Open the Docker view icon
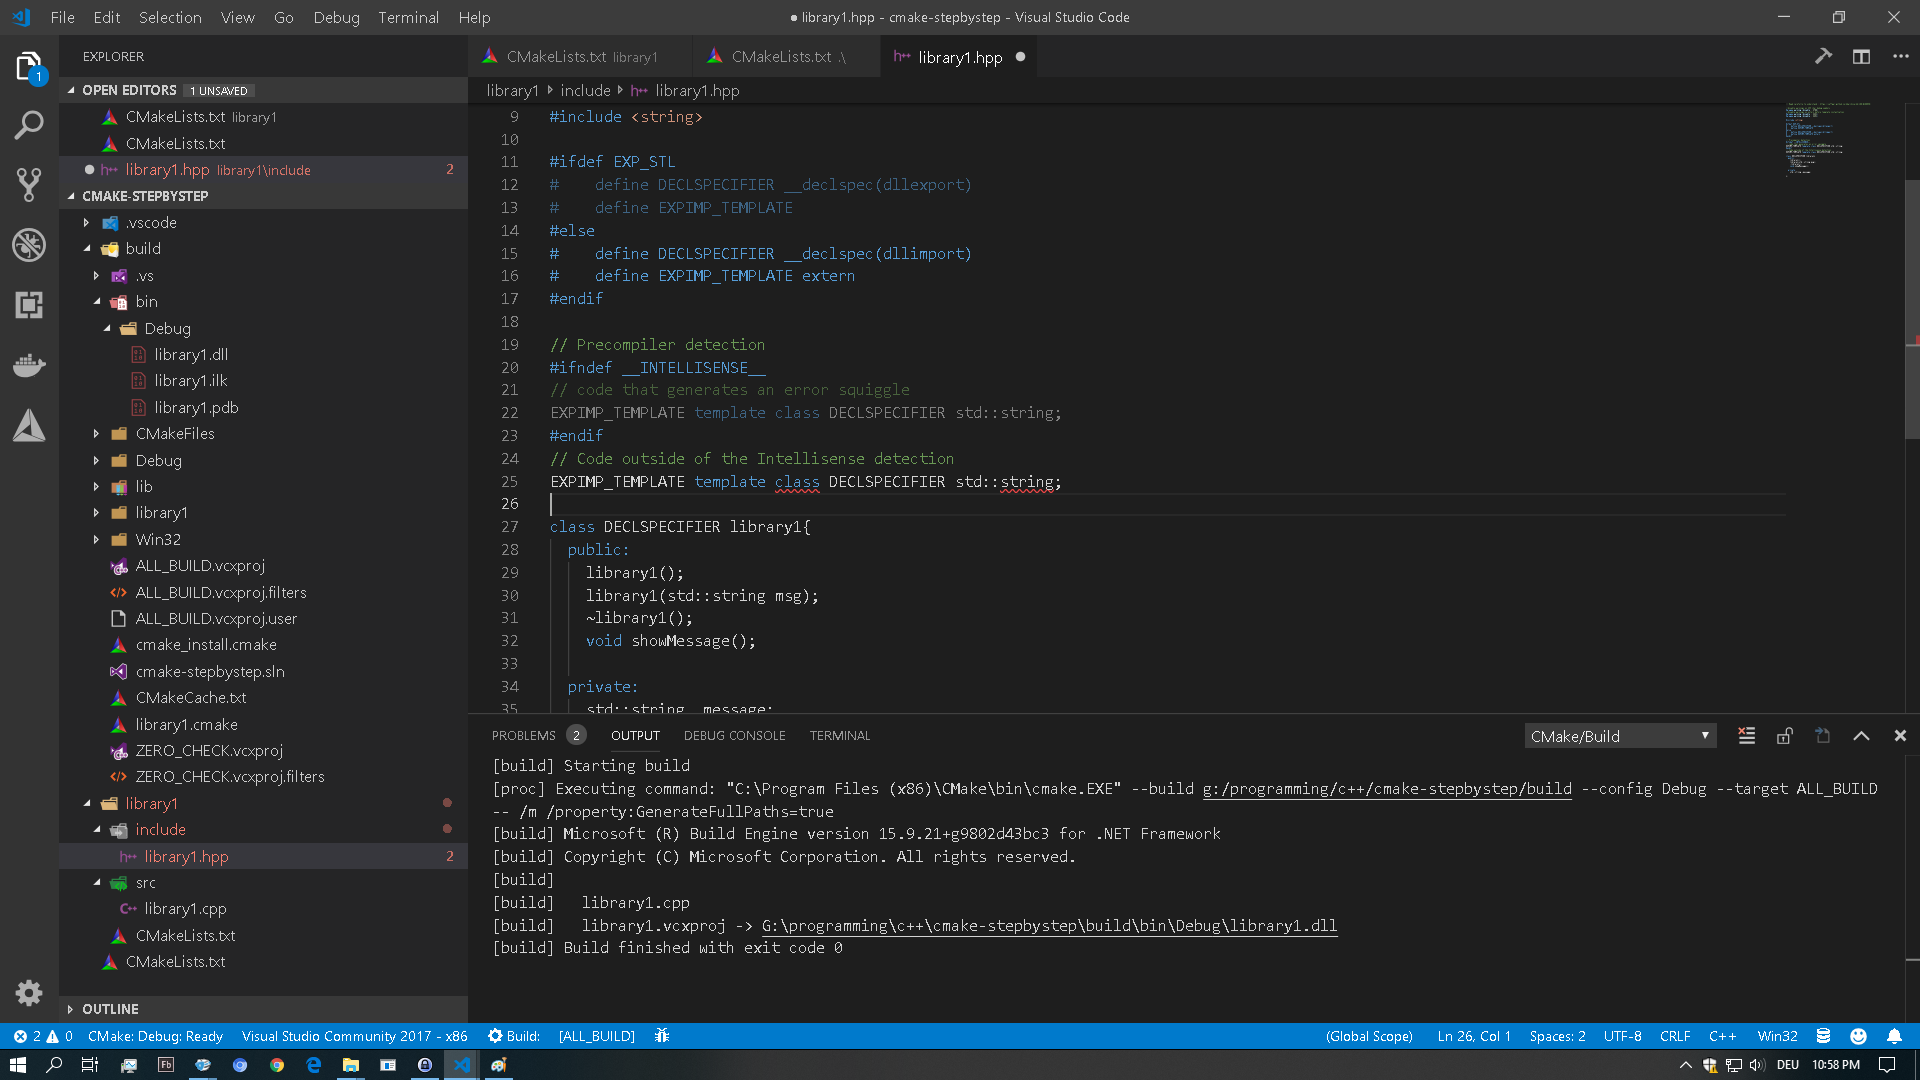The image size is (1920, 1080). (29, 365)
